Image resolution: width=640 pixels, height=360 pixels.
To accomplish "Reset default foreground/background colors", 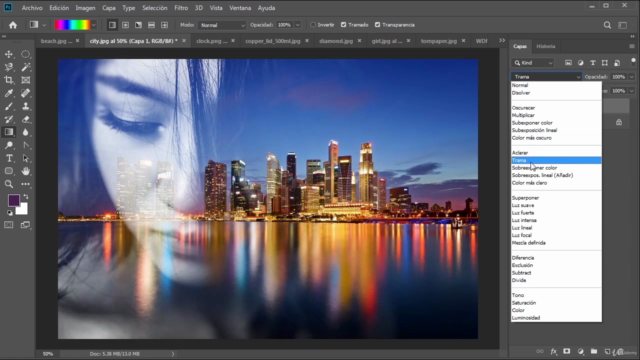I will click(9, 213).
